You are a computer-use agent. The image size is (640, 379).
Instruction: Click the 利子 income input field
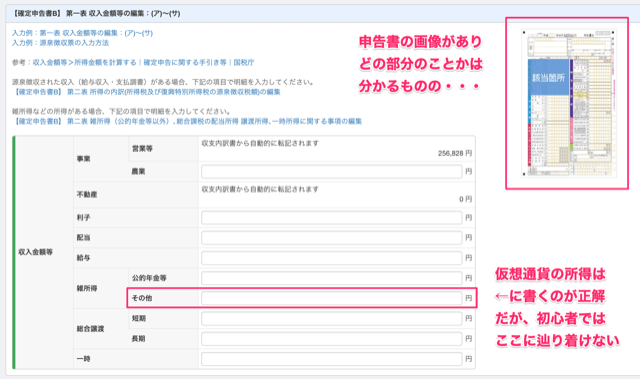[331, 218]
